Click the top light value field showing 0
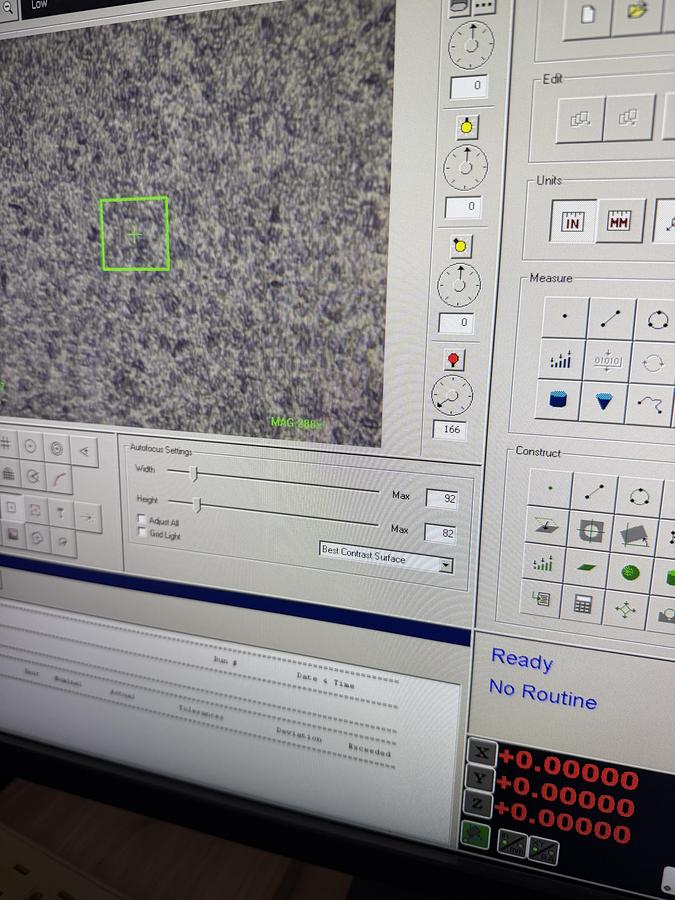Viewport: 675px width, 900px height. click(x=469, y=86)
